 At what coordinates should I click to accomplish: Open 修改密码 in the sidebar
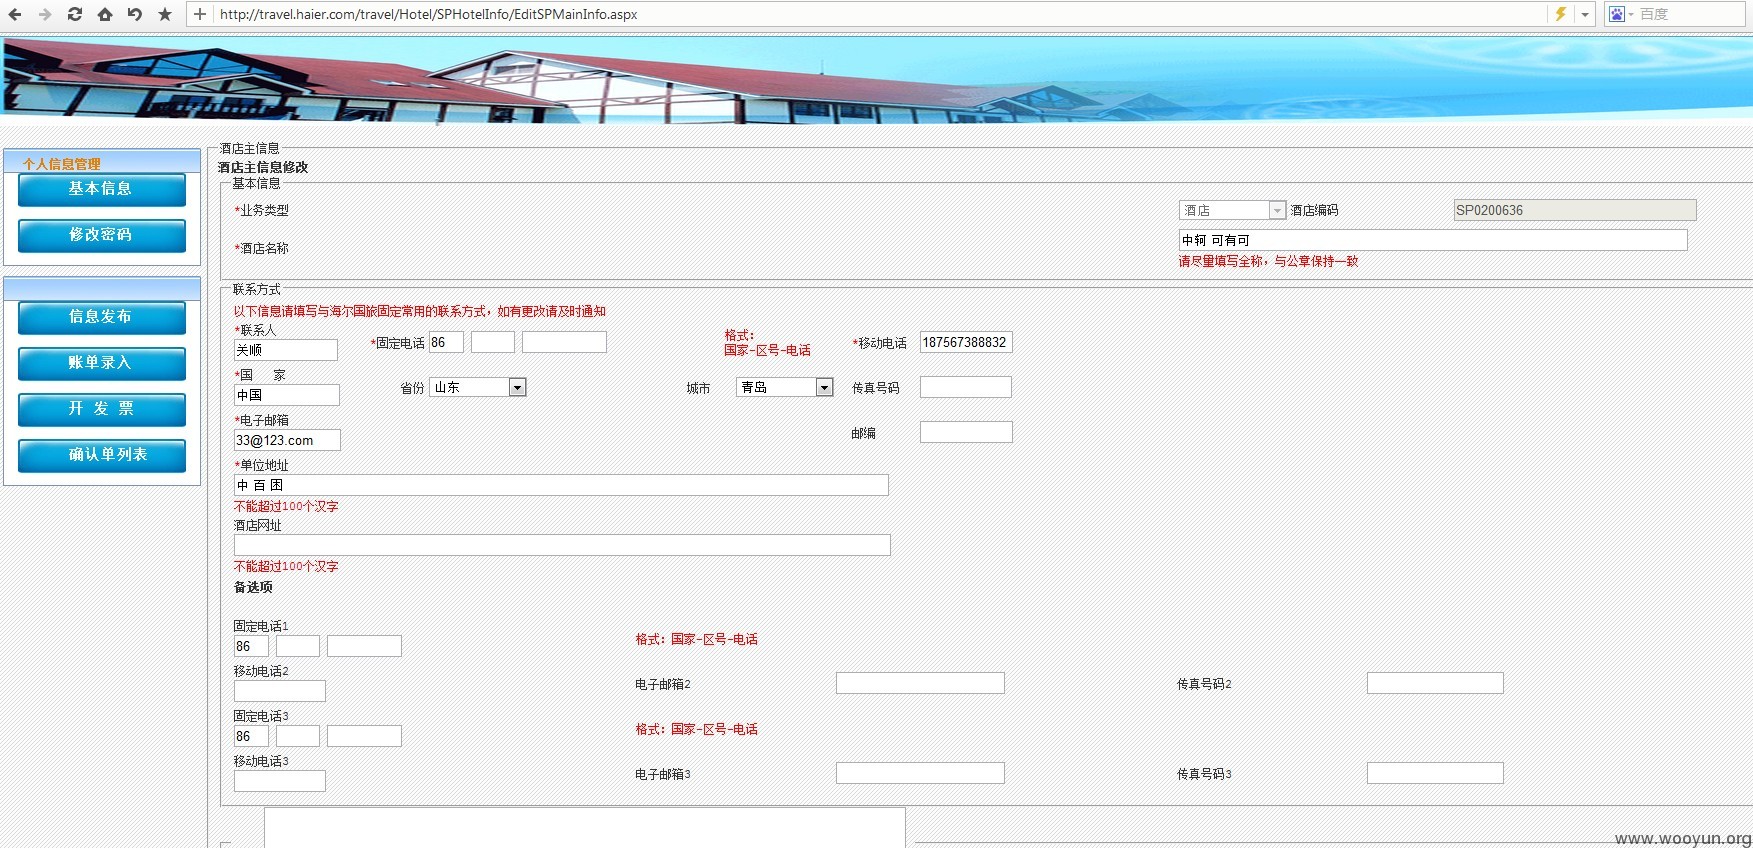pyautogui.click(x=101, y=235)
